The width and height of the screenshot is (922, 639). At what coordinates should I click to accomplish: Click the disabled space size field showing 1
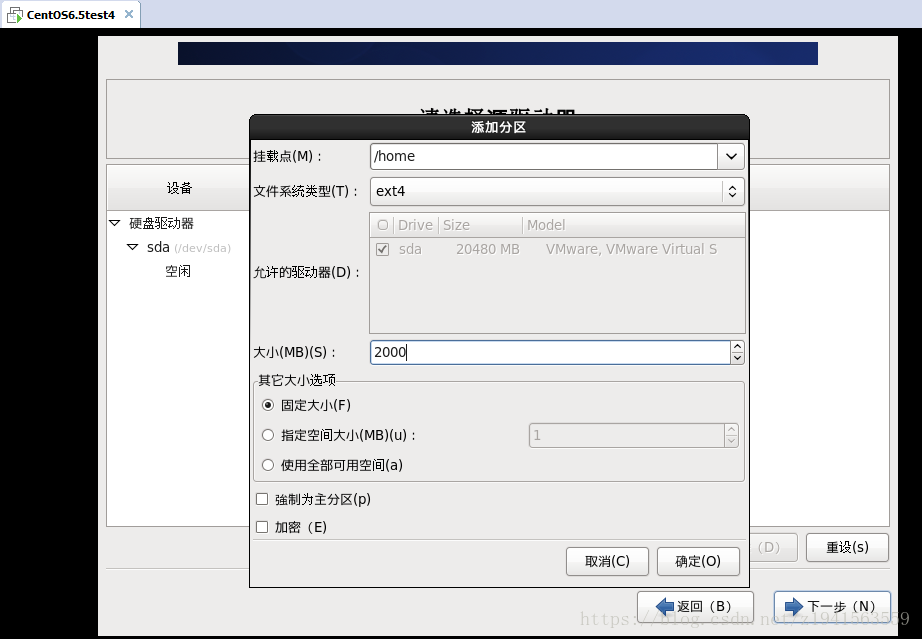627,435
